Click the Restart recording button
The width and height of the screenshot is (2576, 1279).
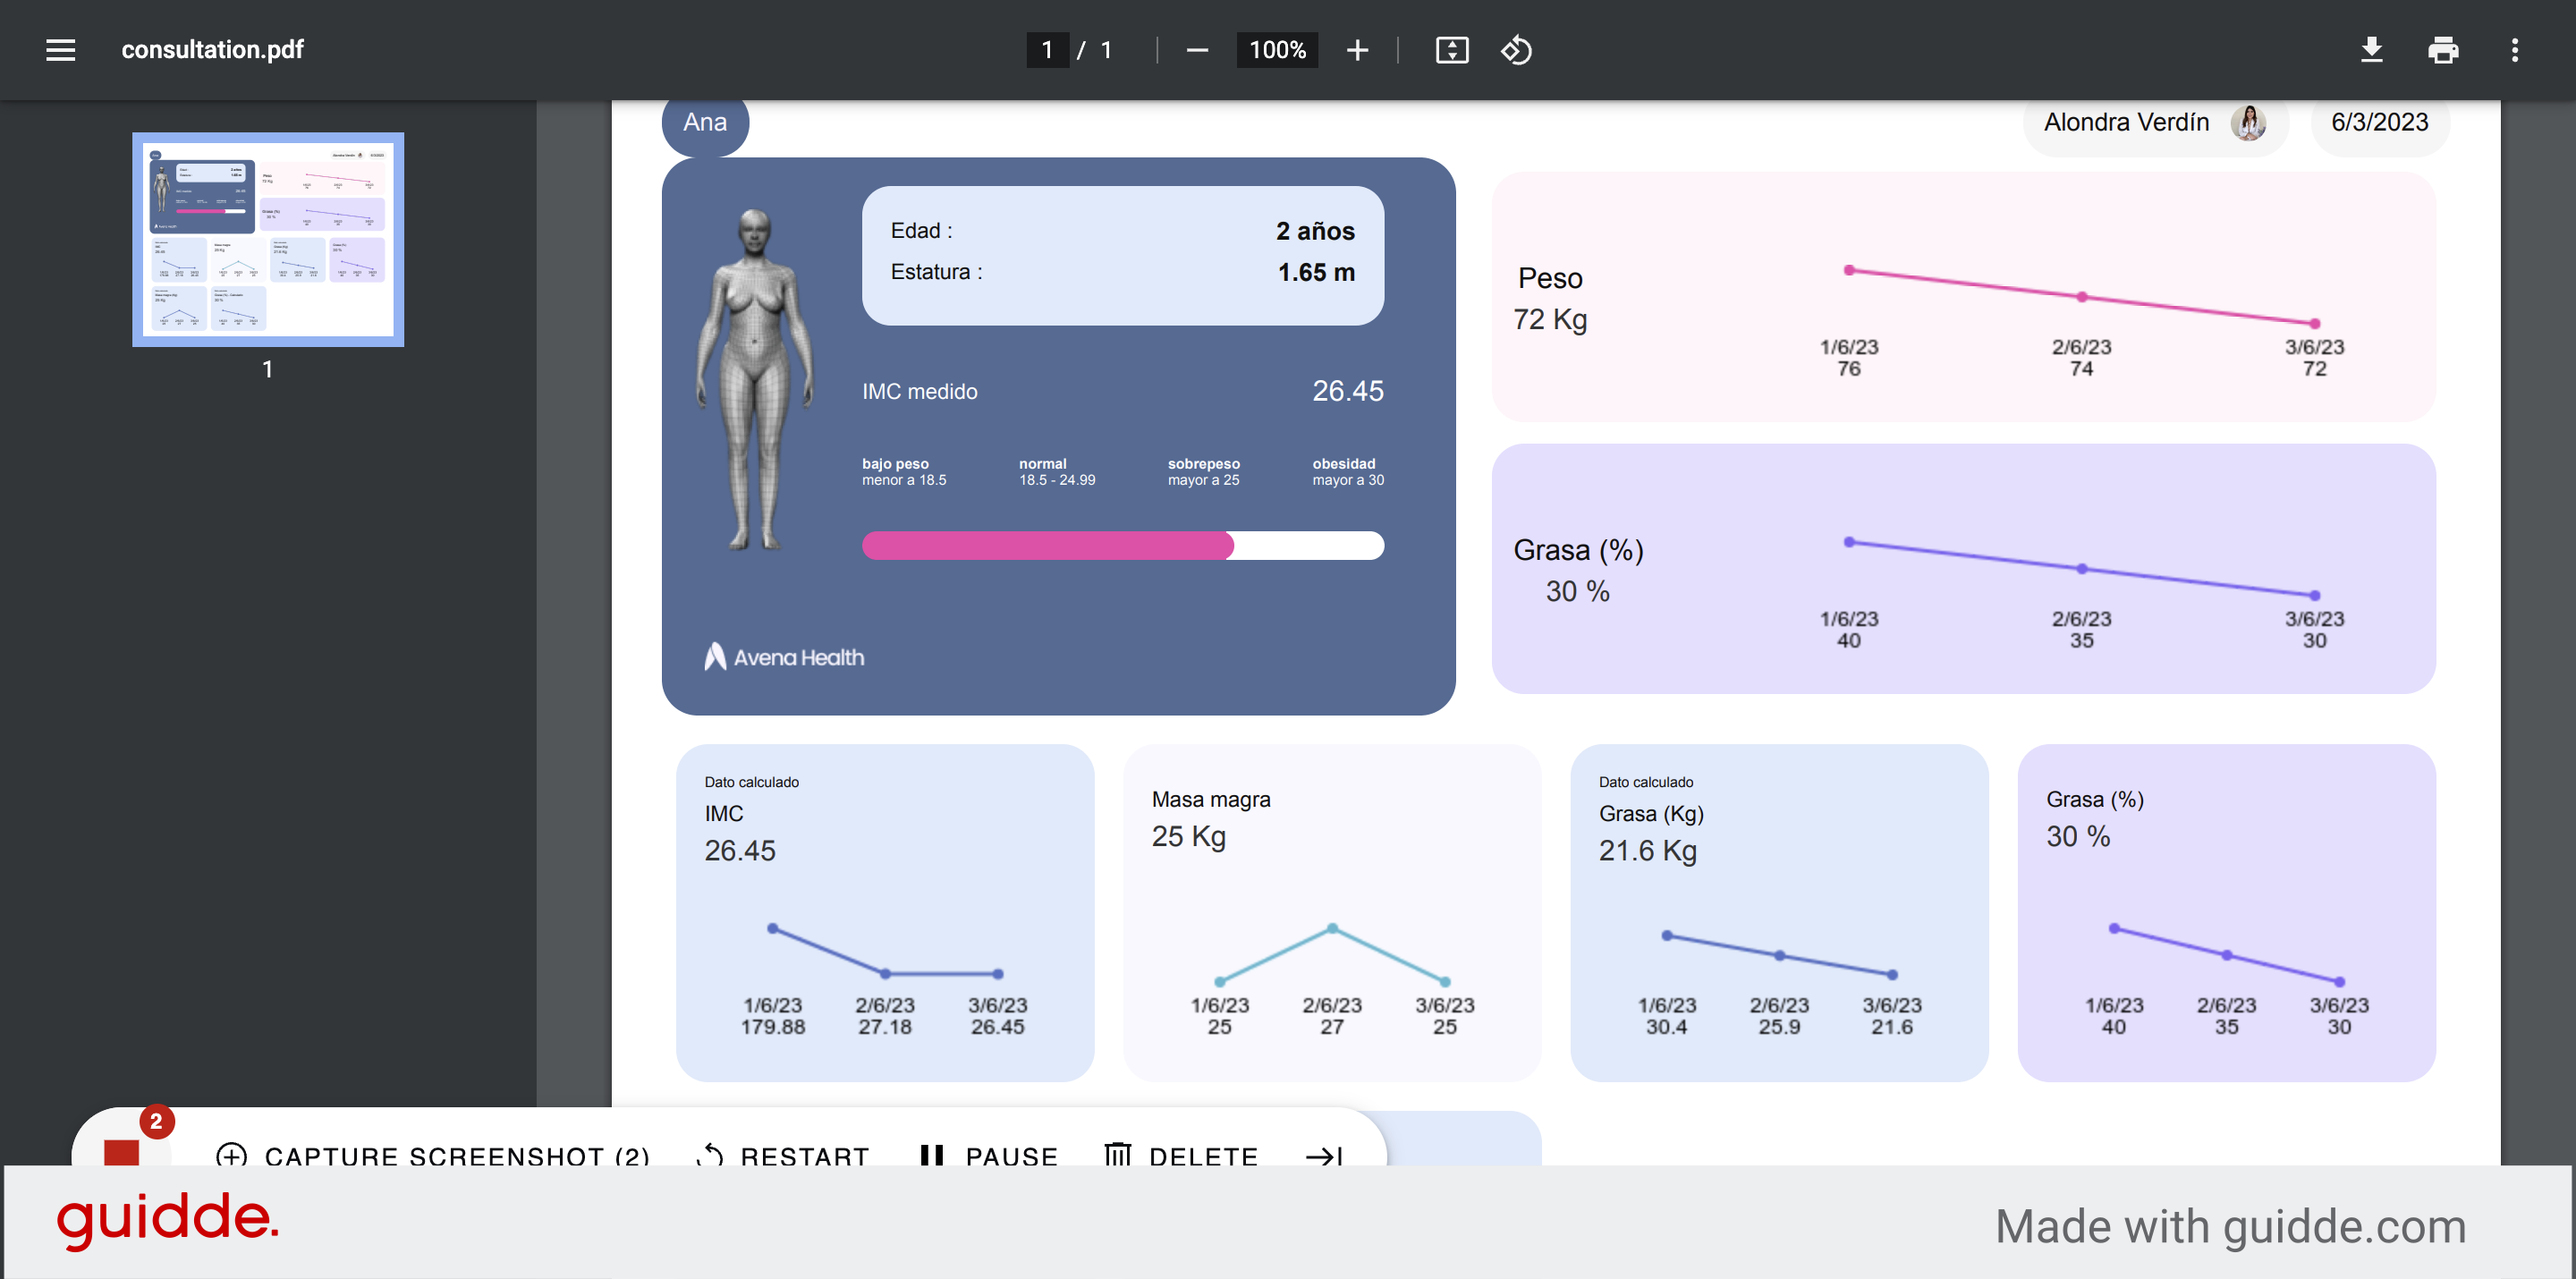click(783, 1156)
